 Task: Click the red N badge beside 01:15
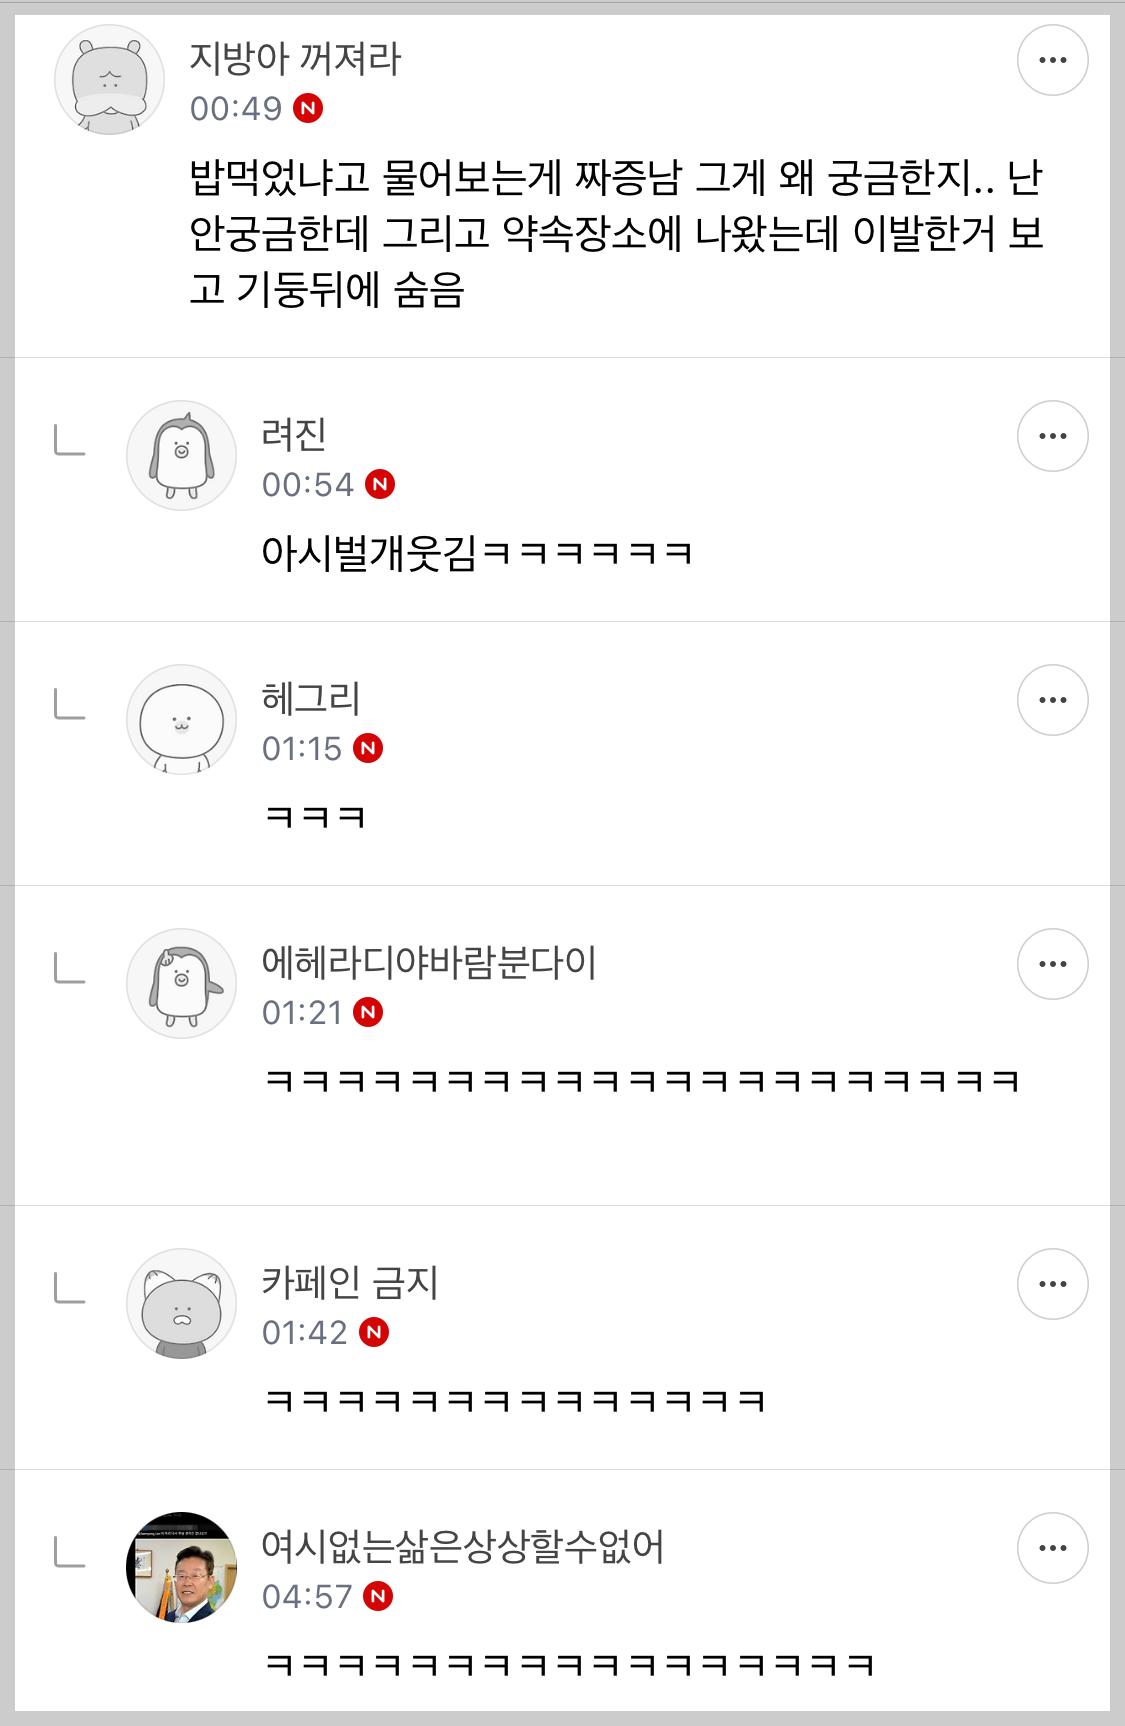click(368, 748)
